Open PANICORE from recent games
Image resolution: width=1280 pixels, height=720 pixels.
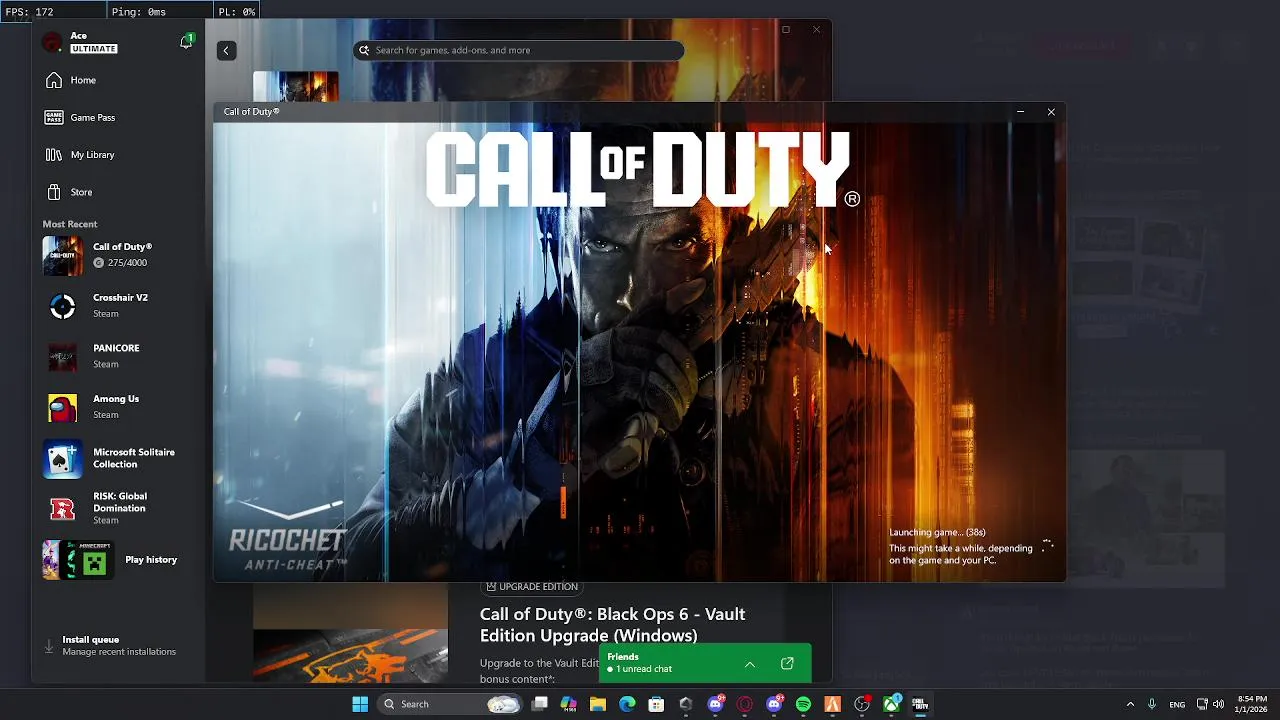coord(118,356)
